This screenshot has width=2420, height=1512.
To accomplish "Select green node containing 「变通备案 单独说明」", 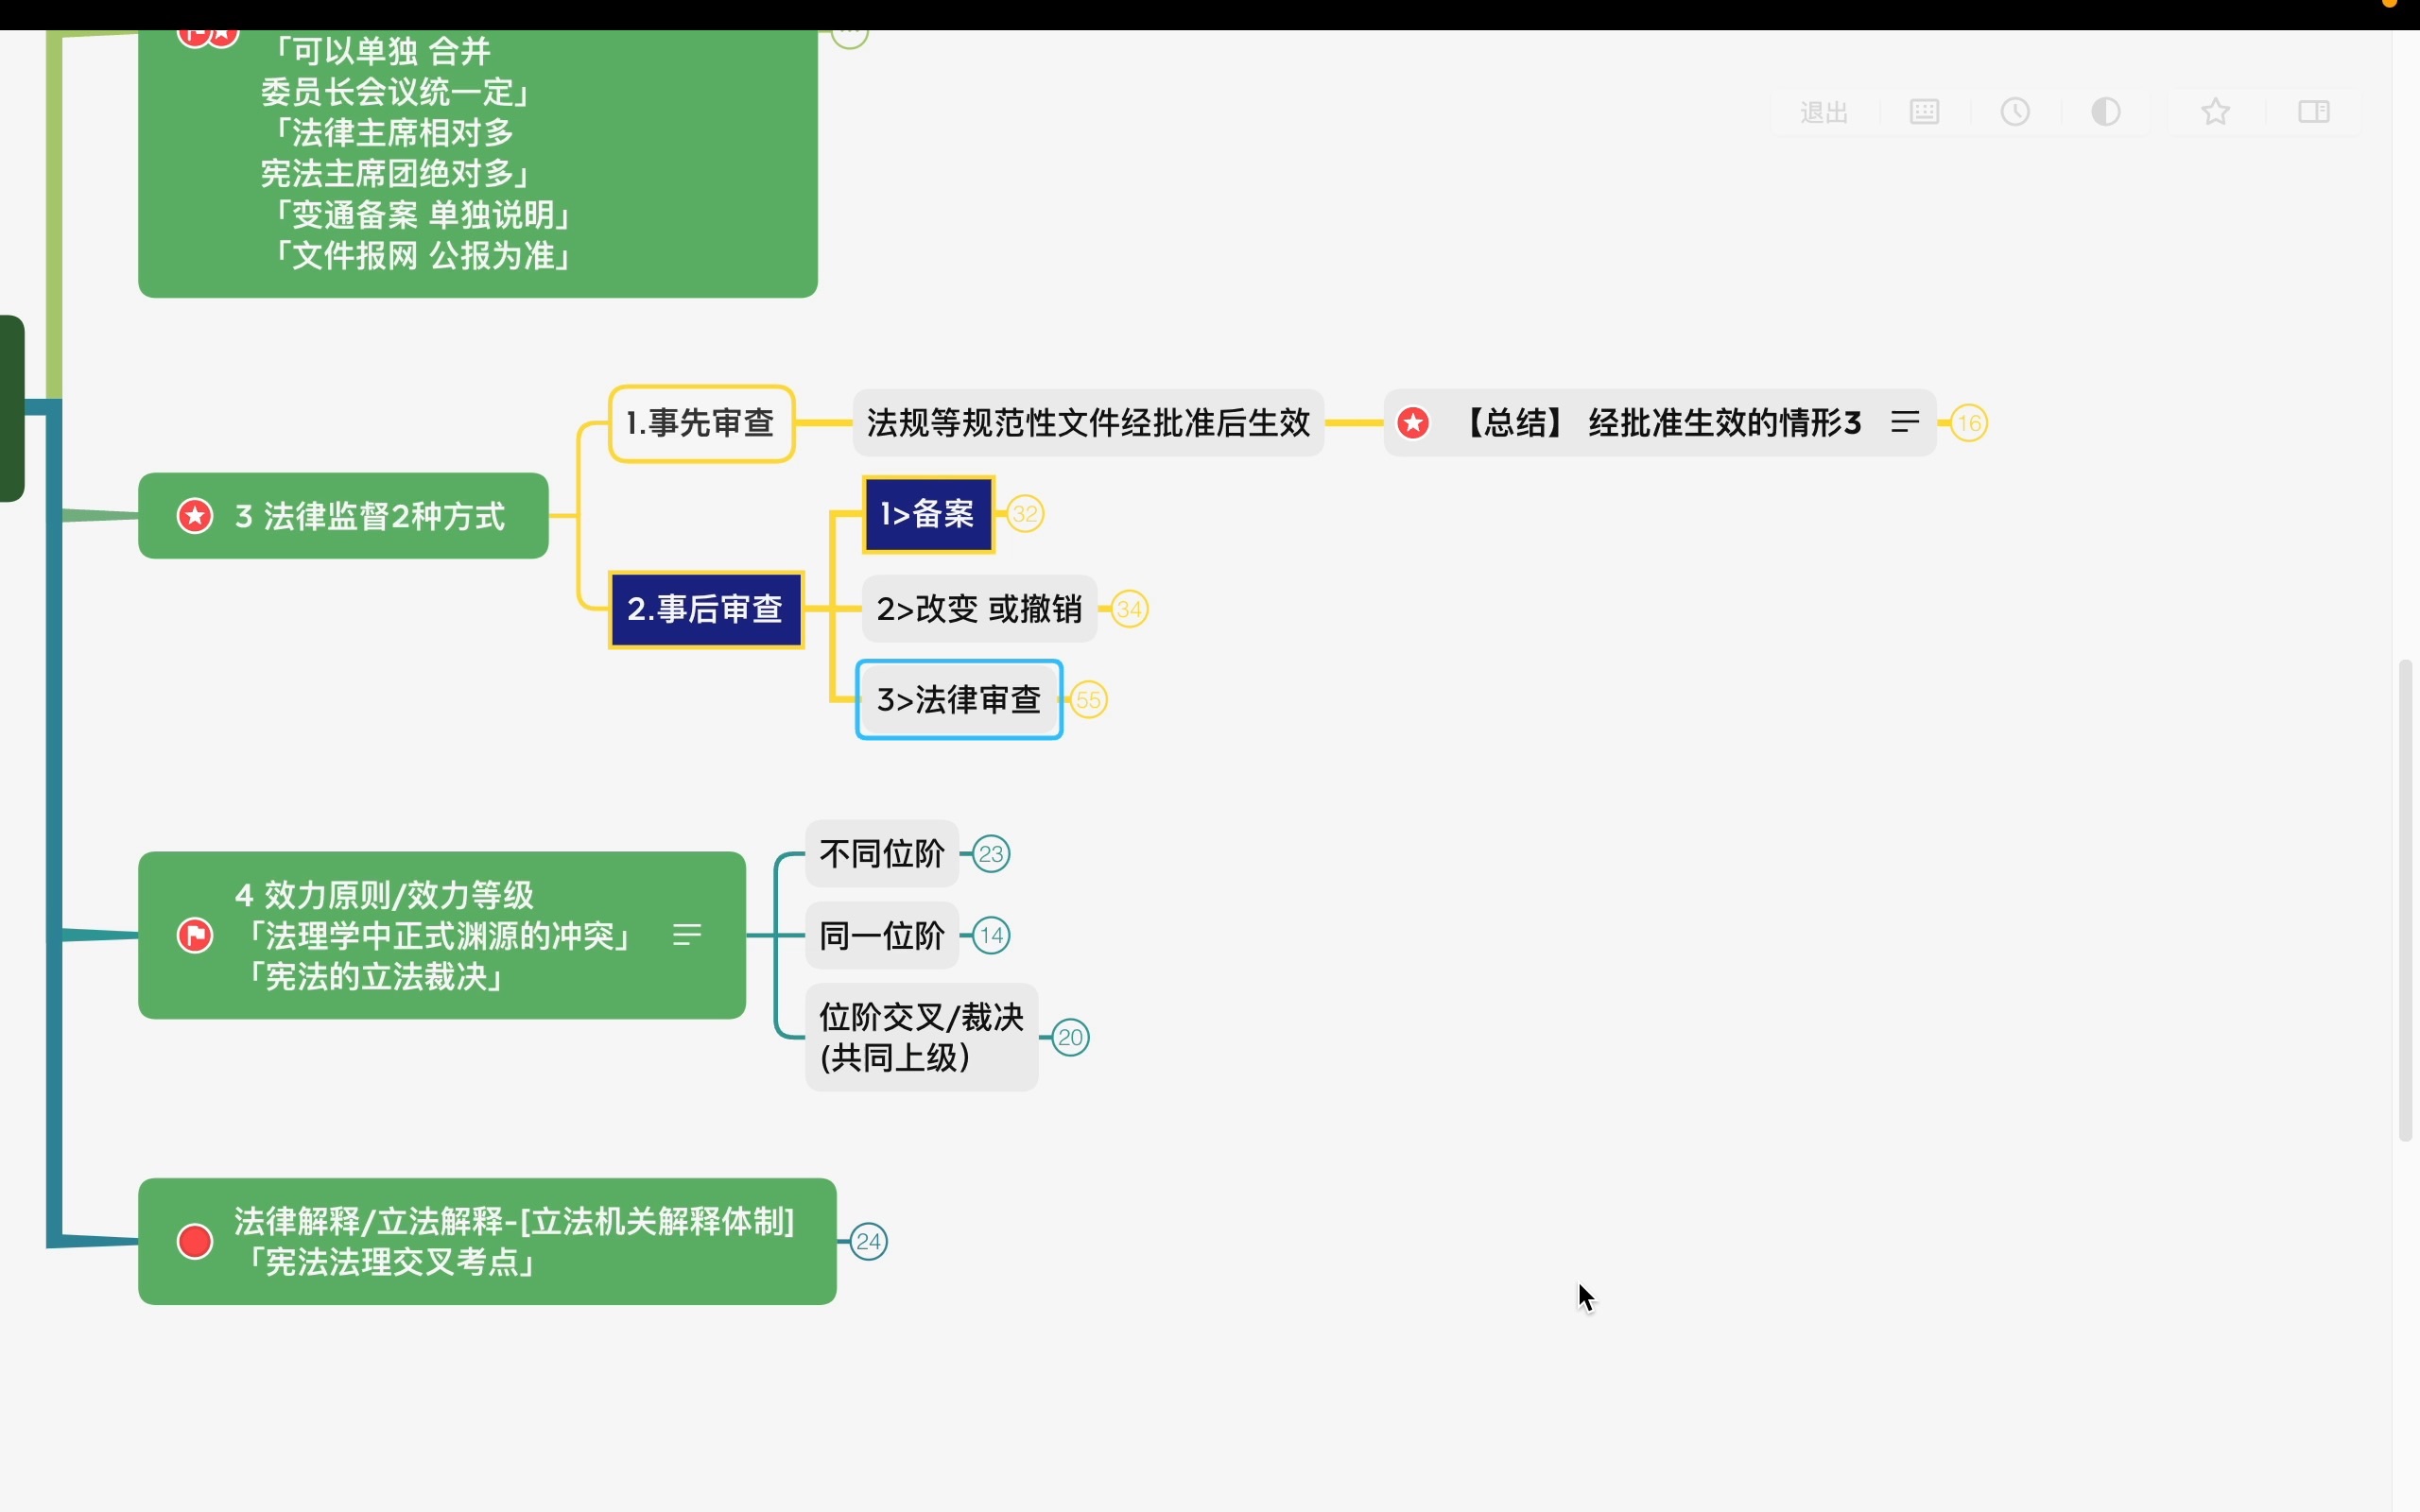I will click(x=478, y=164).
